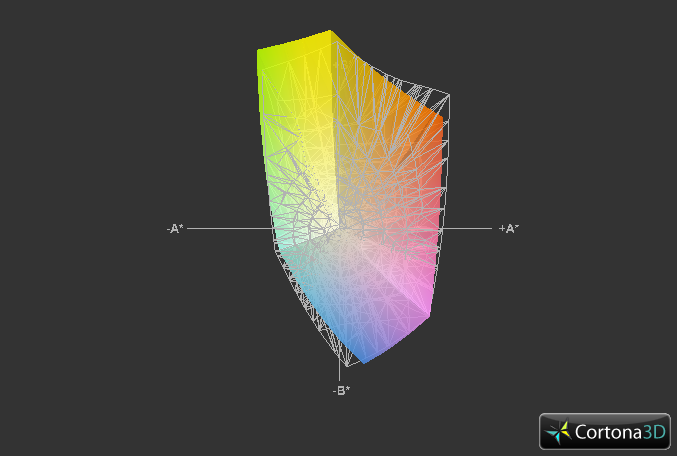Viewport: 677px width, 456px height.
Task: Click the +A* axis label
Action: pyautogui.click(x=509, y=229)
